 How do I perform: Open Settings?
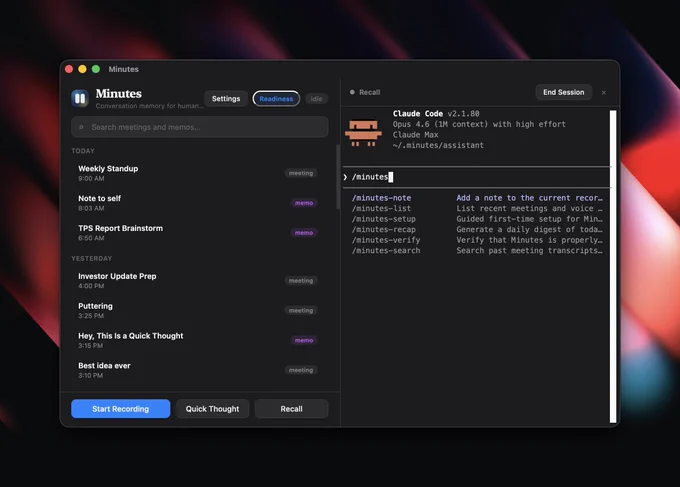(226, 98)
